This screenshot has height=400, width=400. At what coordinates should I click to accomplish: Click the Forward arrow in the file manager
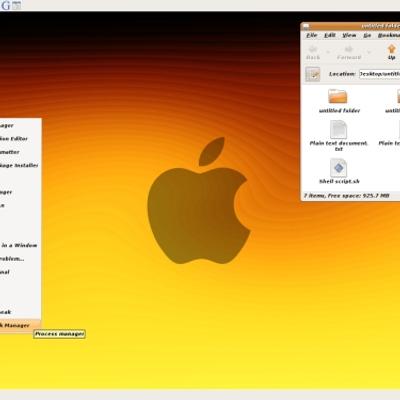pyautogui.click(x=349, y=53)
